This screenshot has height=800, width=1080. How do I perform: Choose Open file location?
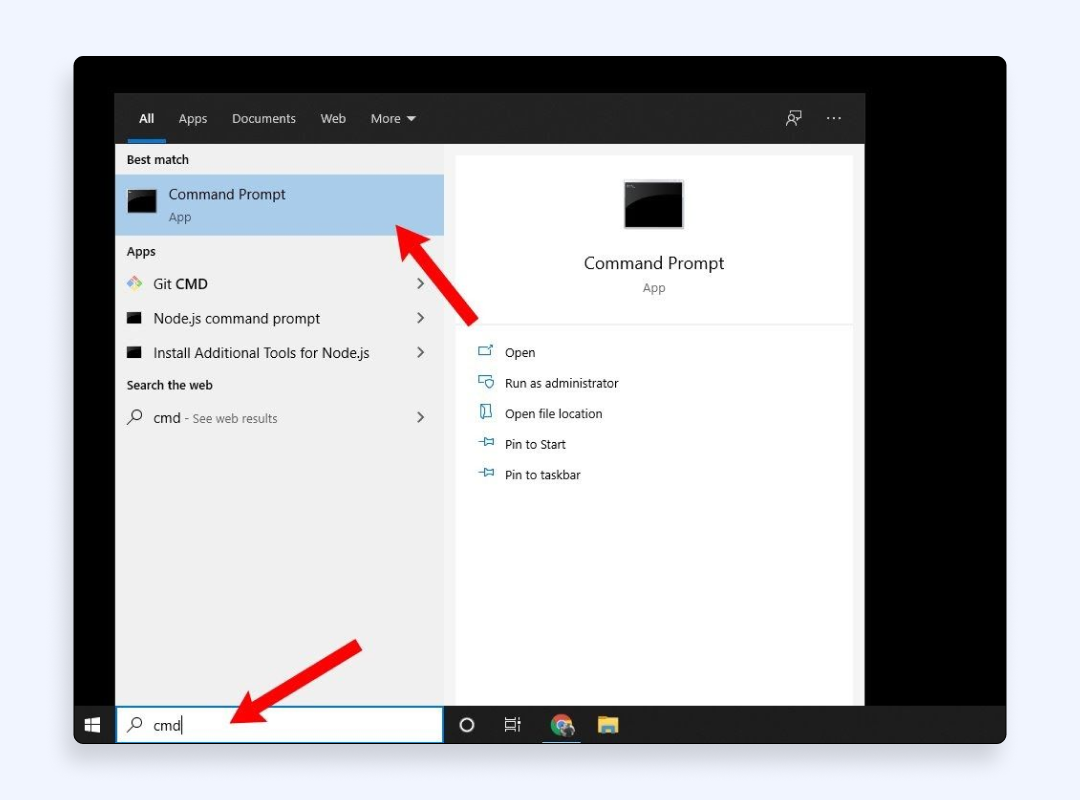pos(553,413)
